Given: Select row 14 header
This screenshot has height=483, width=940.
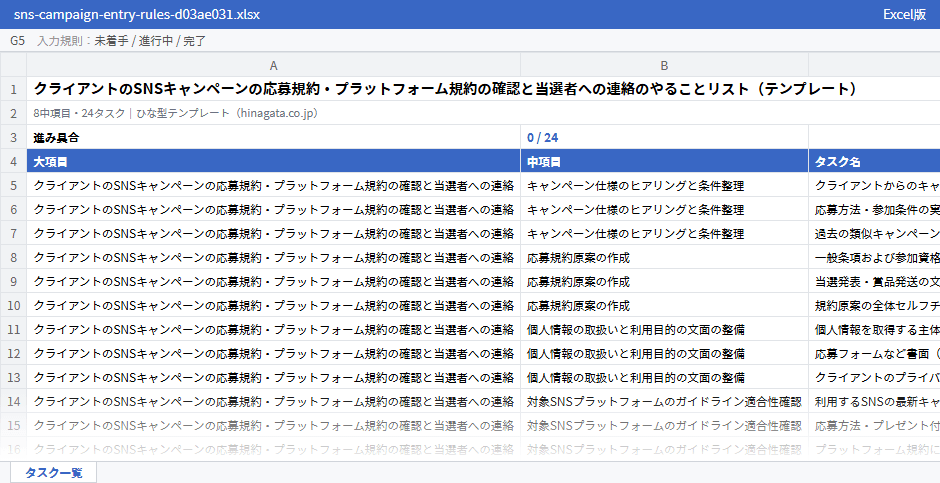Looking at the screenshot, I should pos(13,401).
